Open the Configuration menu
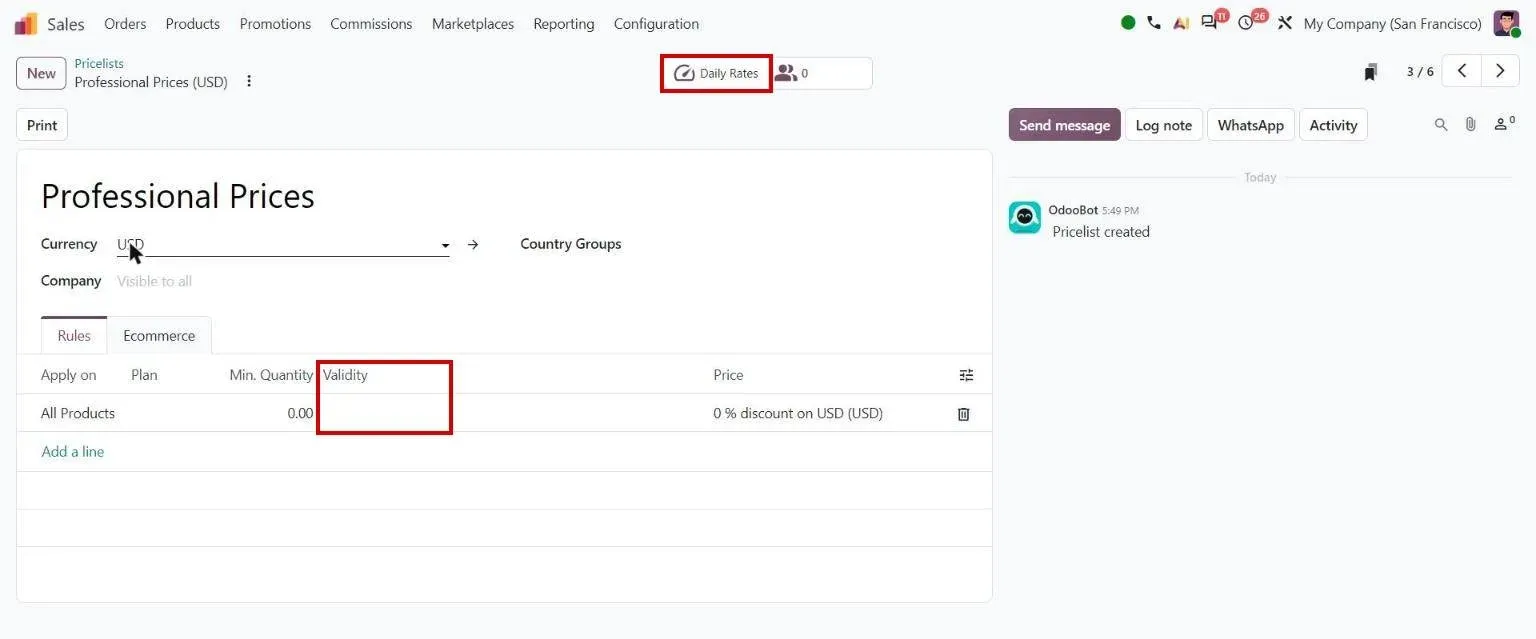 [x=656, y=23]
